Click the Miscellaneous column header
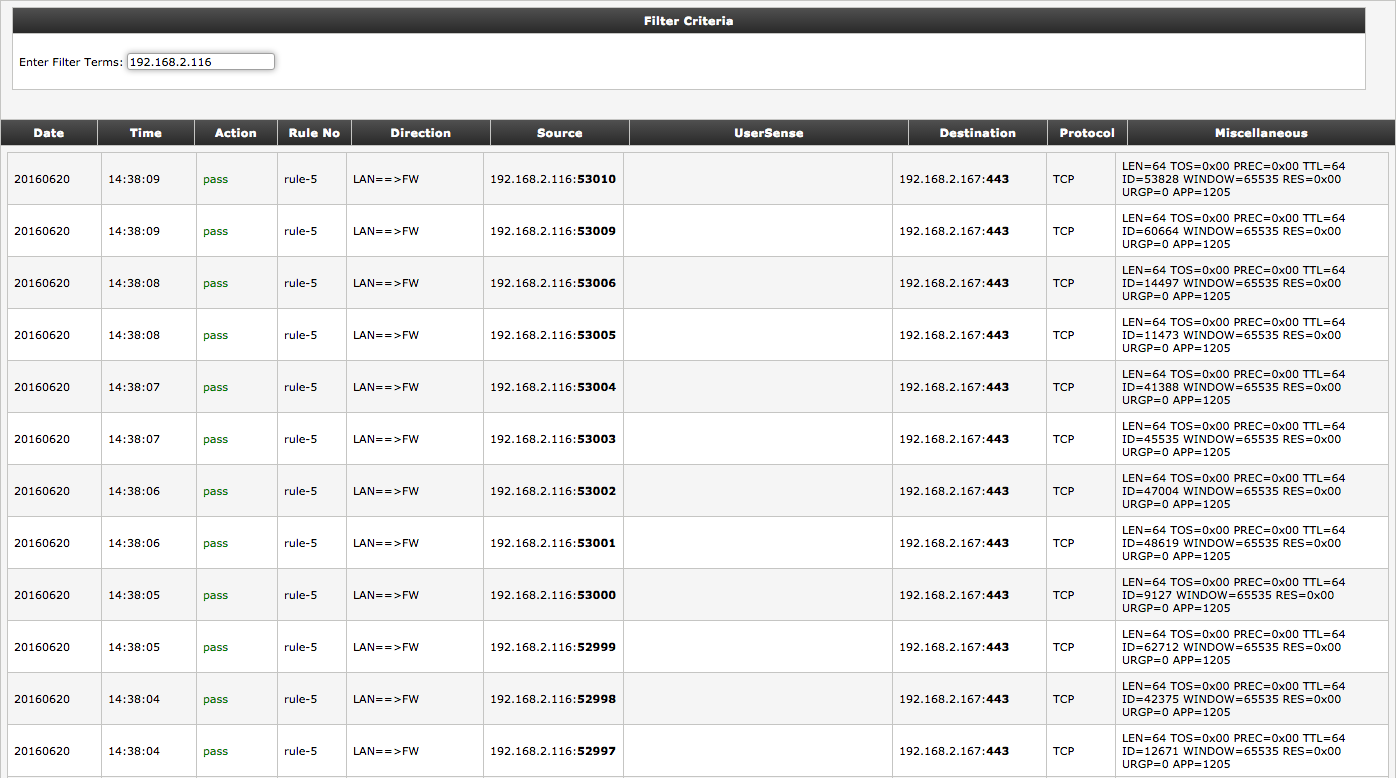Image resolution: width=1398 pixels, height=778 pixels. tap(1261, 133)
